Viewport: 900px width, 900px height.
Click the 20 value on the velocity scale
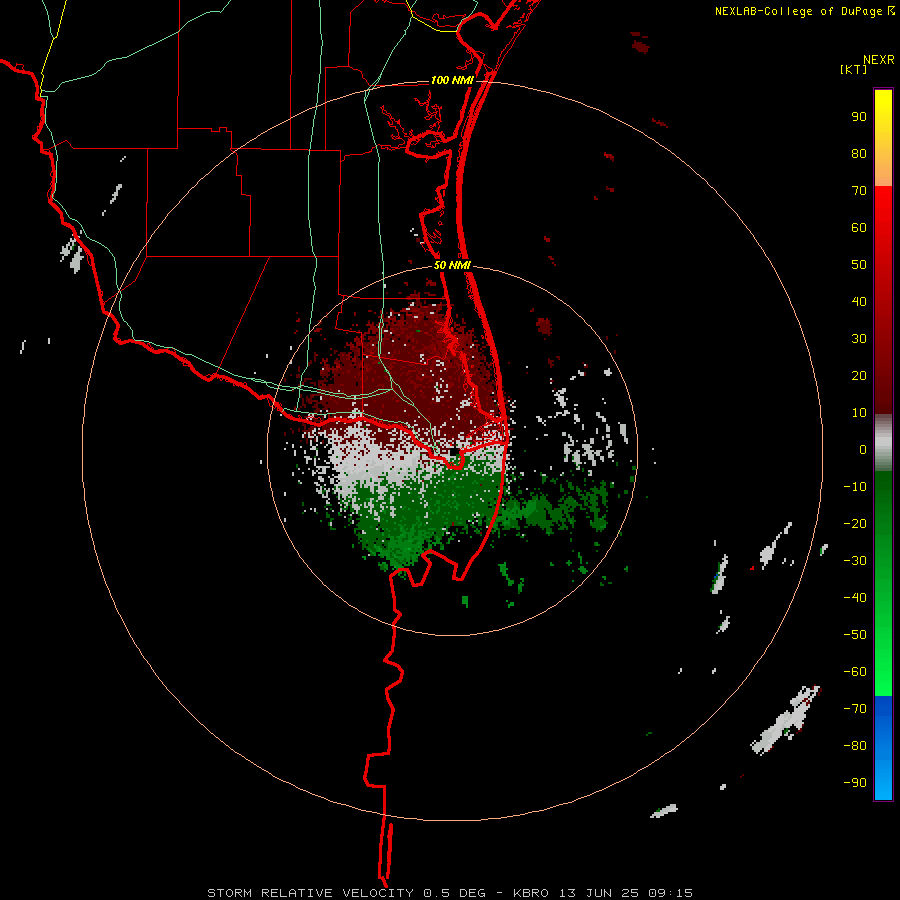coord(859,376)
